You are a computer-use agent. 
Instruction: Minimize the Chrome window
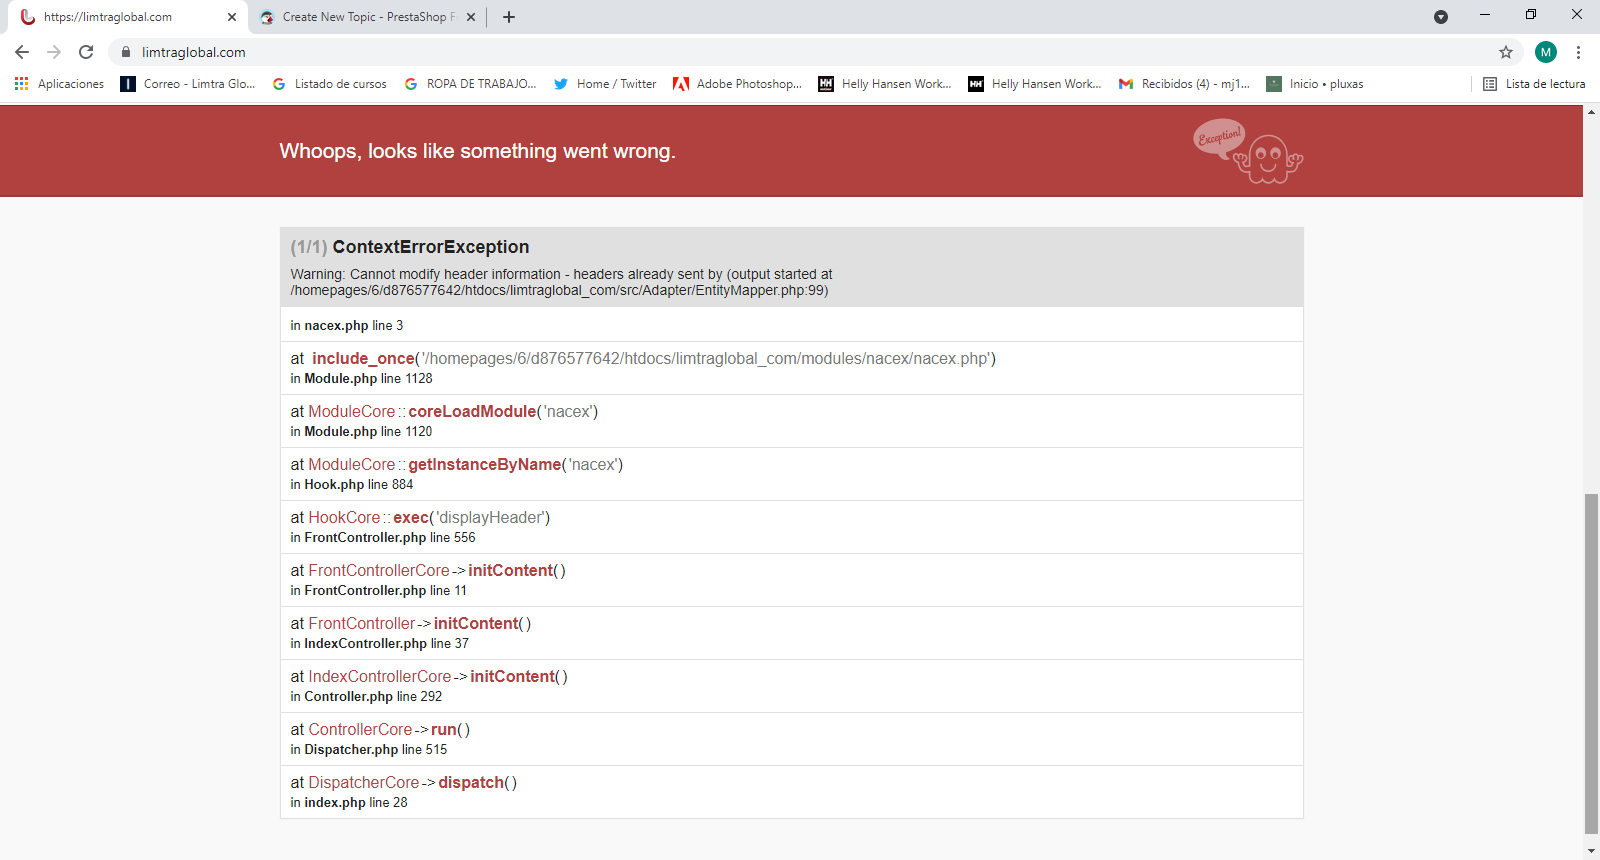click(x=1485, y=15)
